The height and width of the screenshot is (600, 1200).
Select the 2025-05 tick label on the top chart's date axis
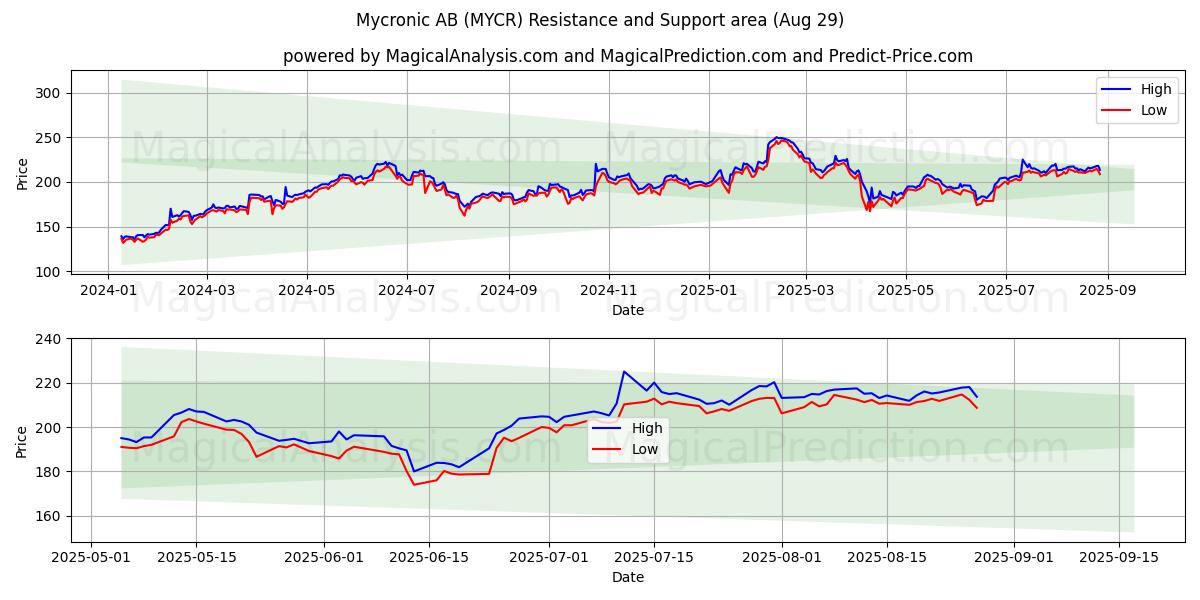point(905,291)
